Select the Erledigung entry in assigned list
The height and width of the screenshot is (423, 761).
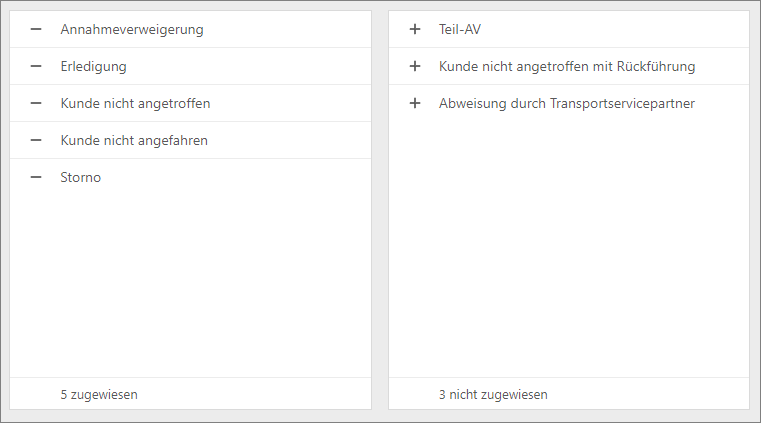tap(190, 66)
